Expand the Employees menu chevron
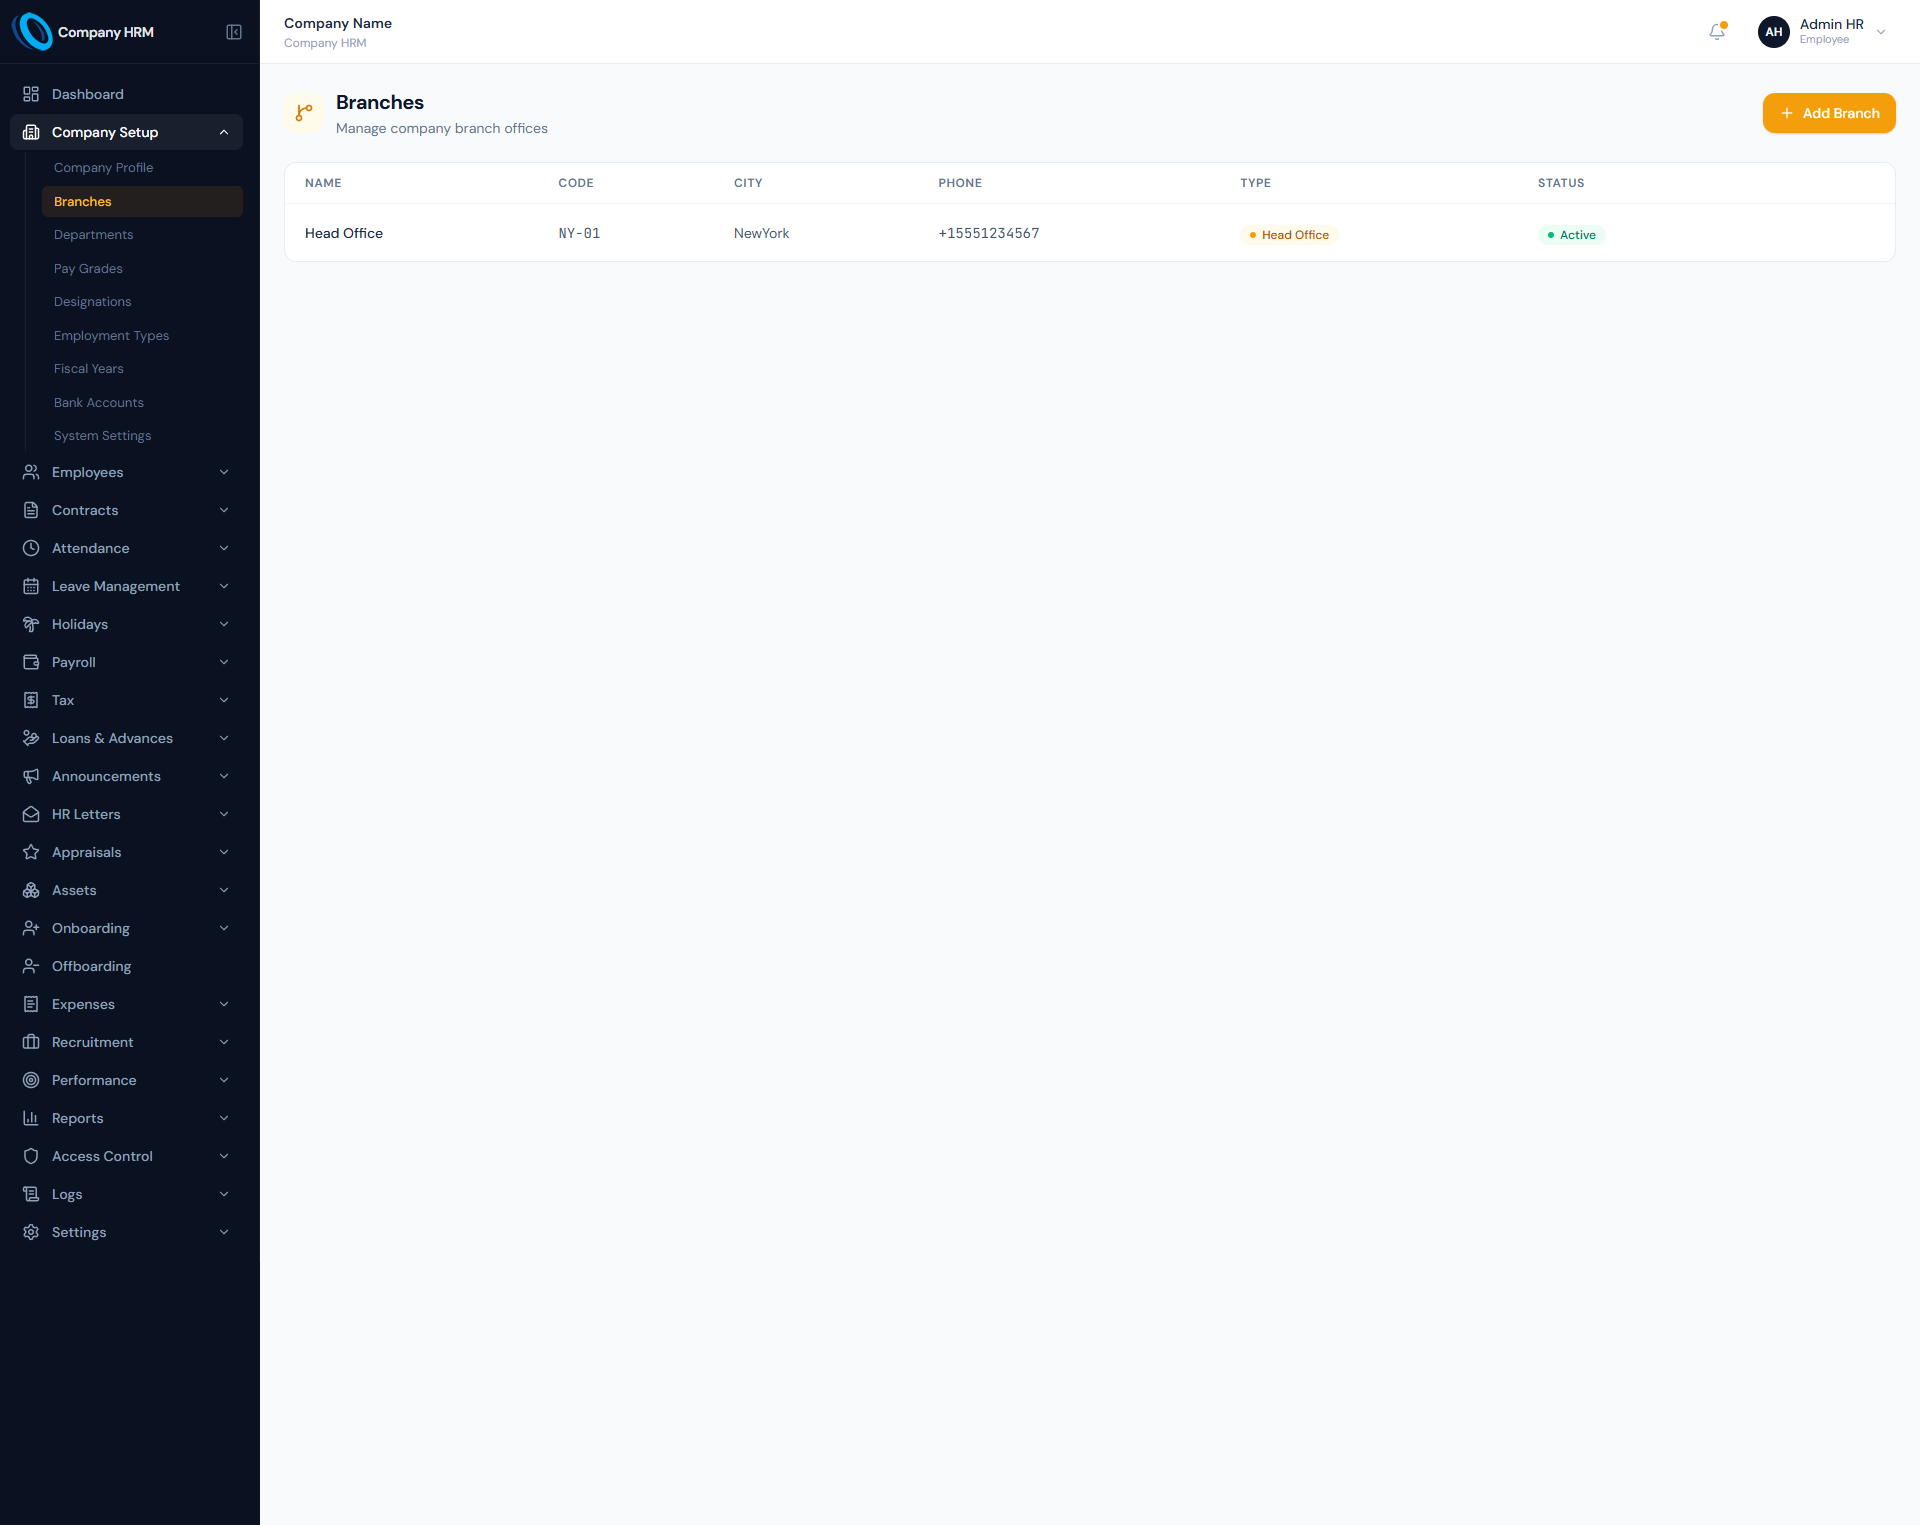The height and width of the screenshot is (1525, 1920). (x=224, y=472)
